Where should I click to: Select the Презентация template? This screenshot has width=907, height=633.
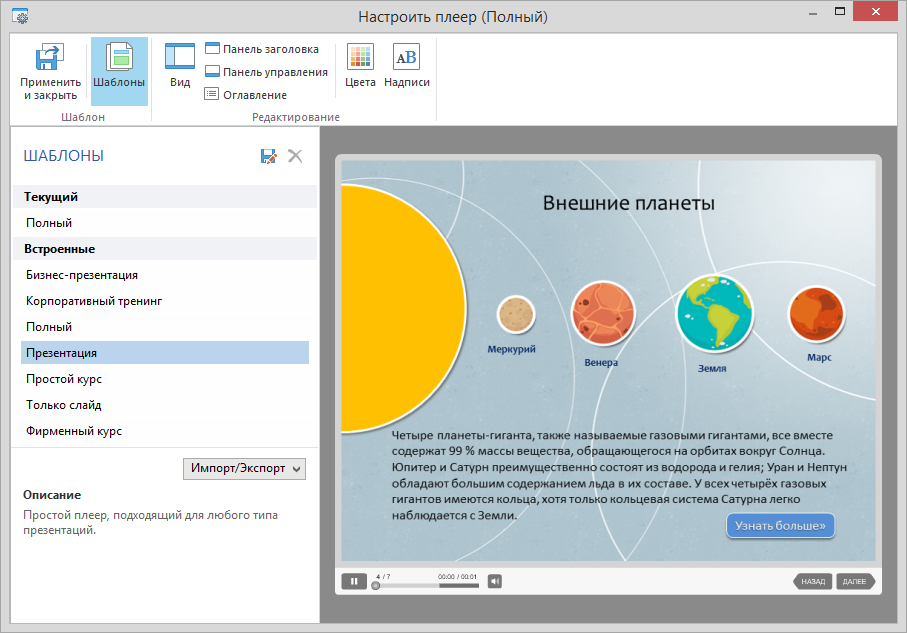165,353
